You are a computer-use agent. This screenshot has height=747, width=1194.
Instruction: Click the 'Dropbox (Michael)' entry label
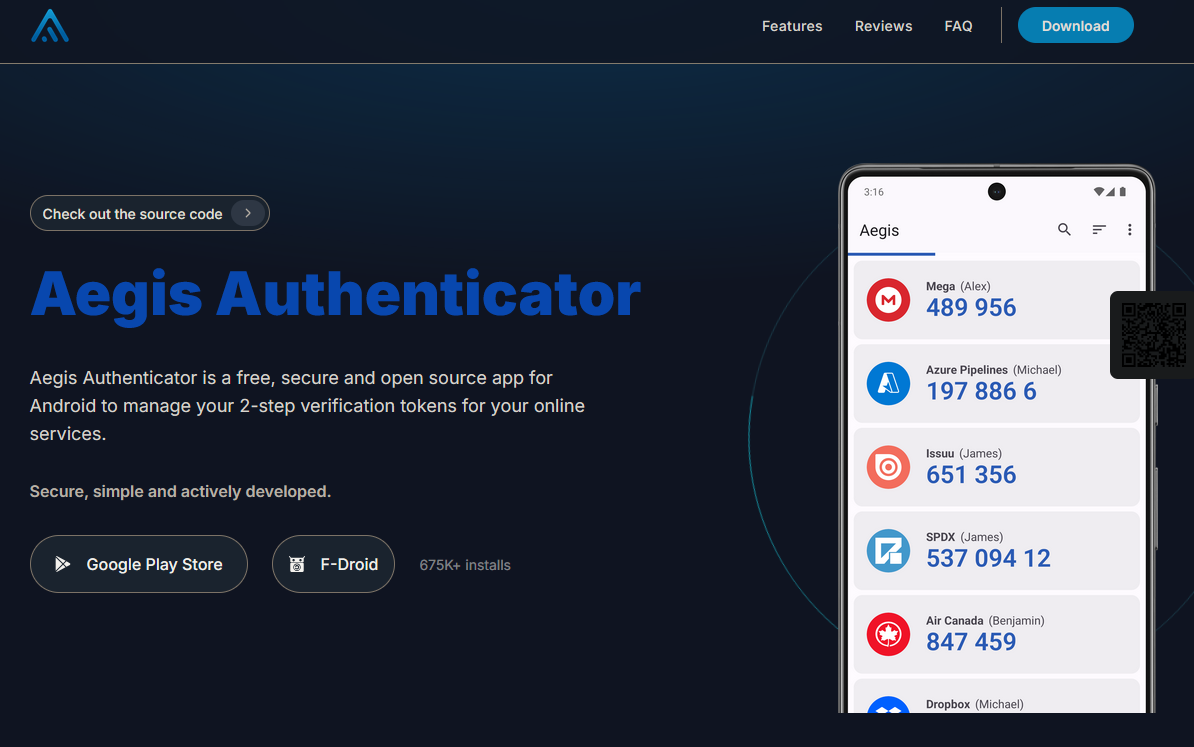coord(975,704)
